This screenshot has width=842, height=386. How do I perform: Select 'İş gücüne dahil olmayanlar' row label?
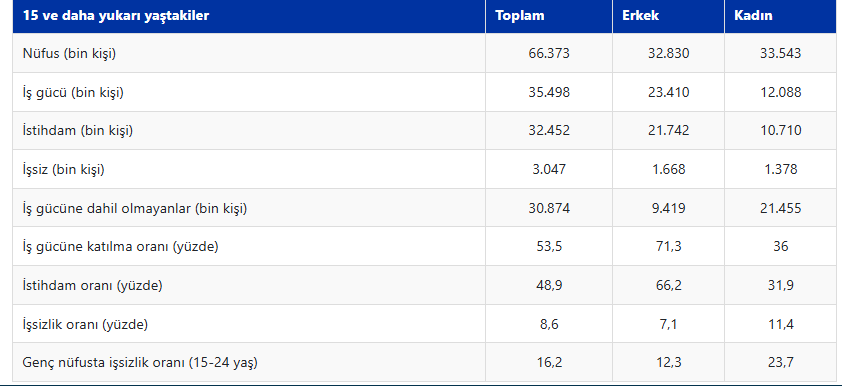coord(135,208)
